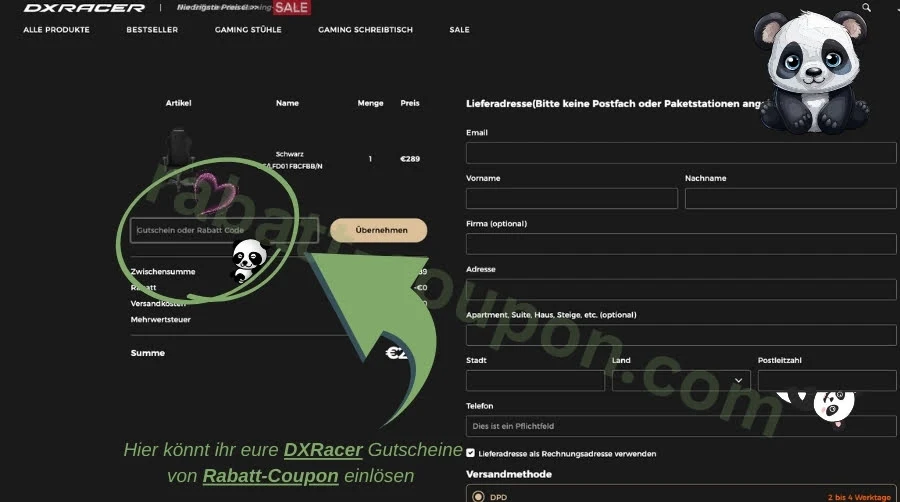900x502 pixels.
Task: Click the product name Schwarz text
Action: pyautogui.click(x=290, y=154)
